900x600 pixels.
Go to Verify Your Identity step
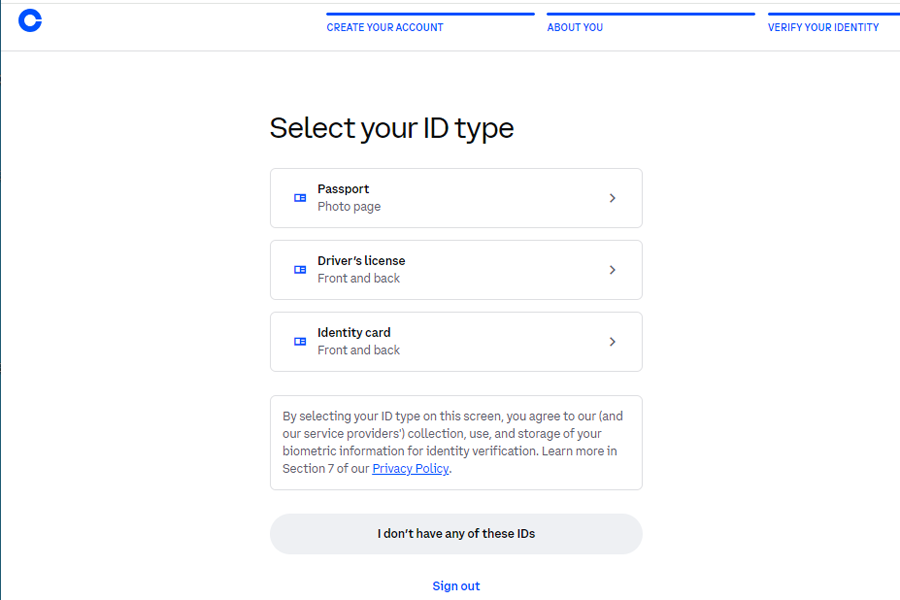[x=823, y=27]
